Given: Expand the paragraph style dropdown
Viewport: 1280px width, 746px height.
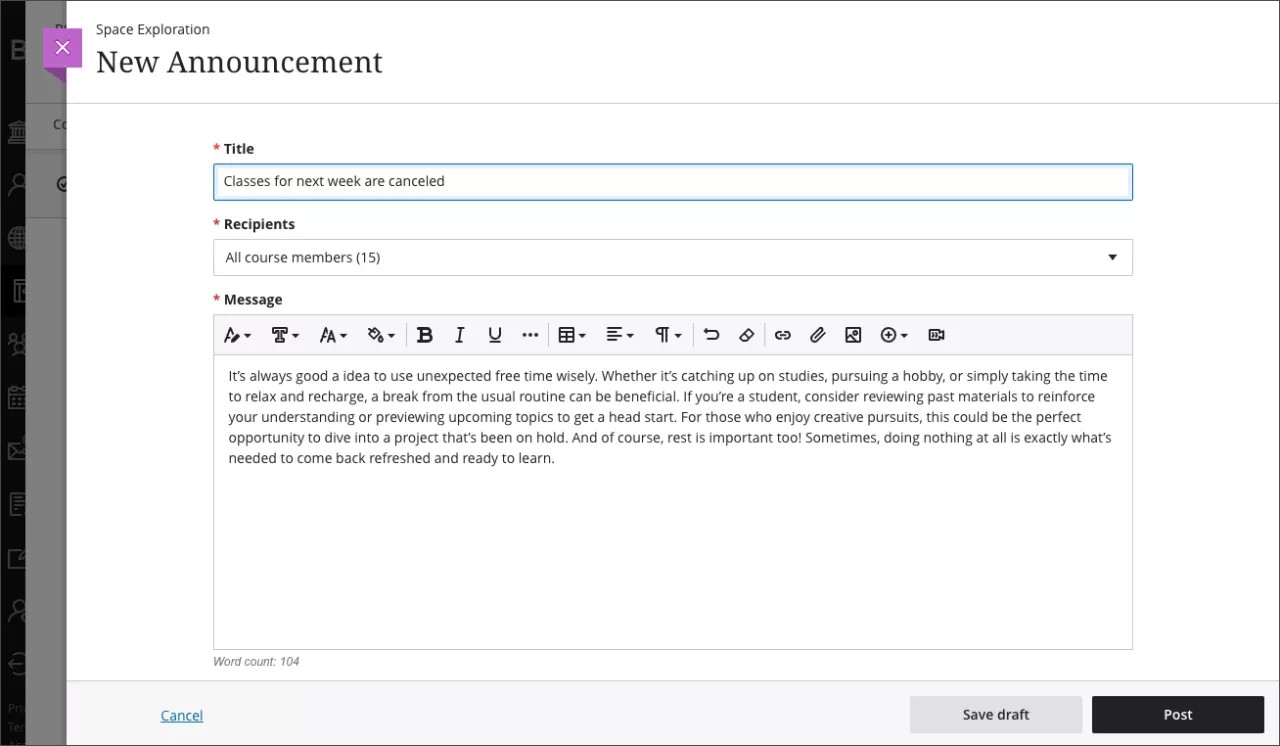Looking at the screenshot, I should (x=667, y=335).
